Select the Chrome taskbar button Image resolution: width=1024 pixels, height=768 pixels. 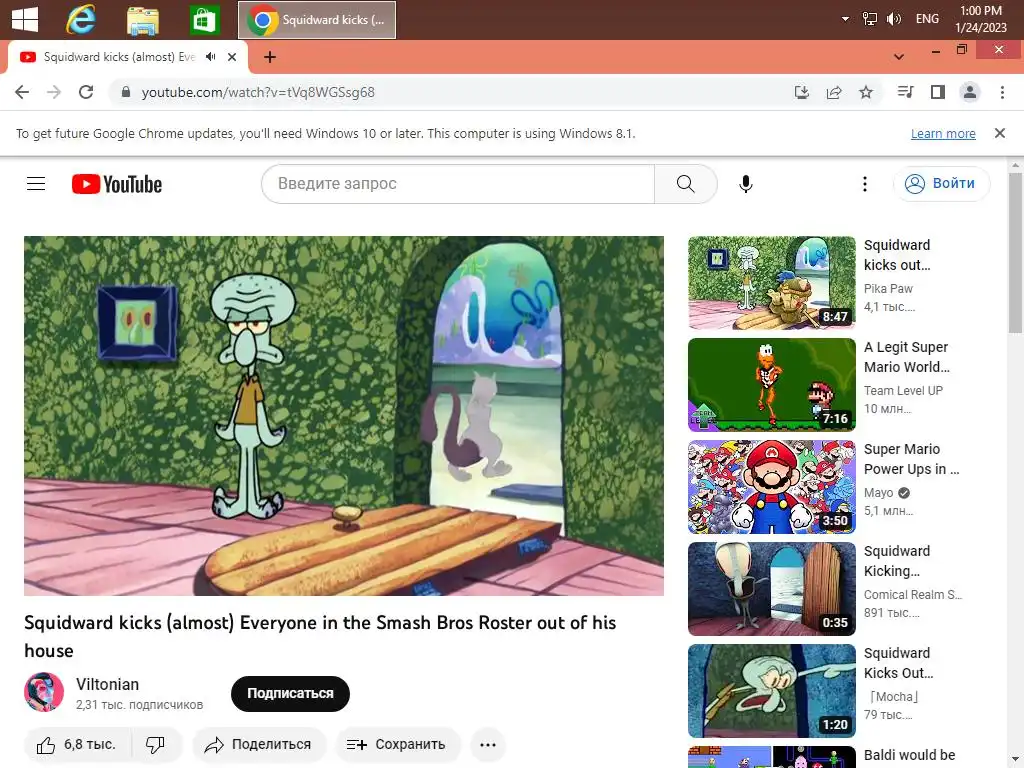[317, 20]
